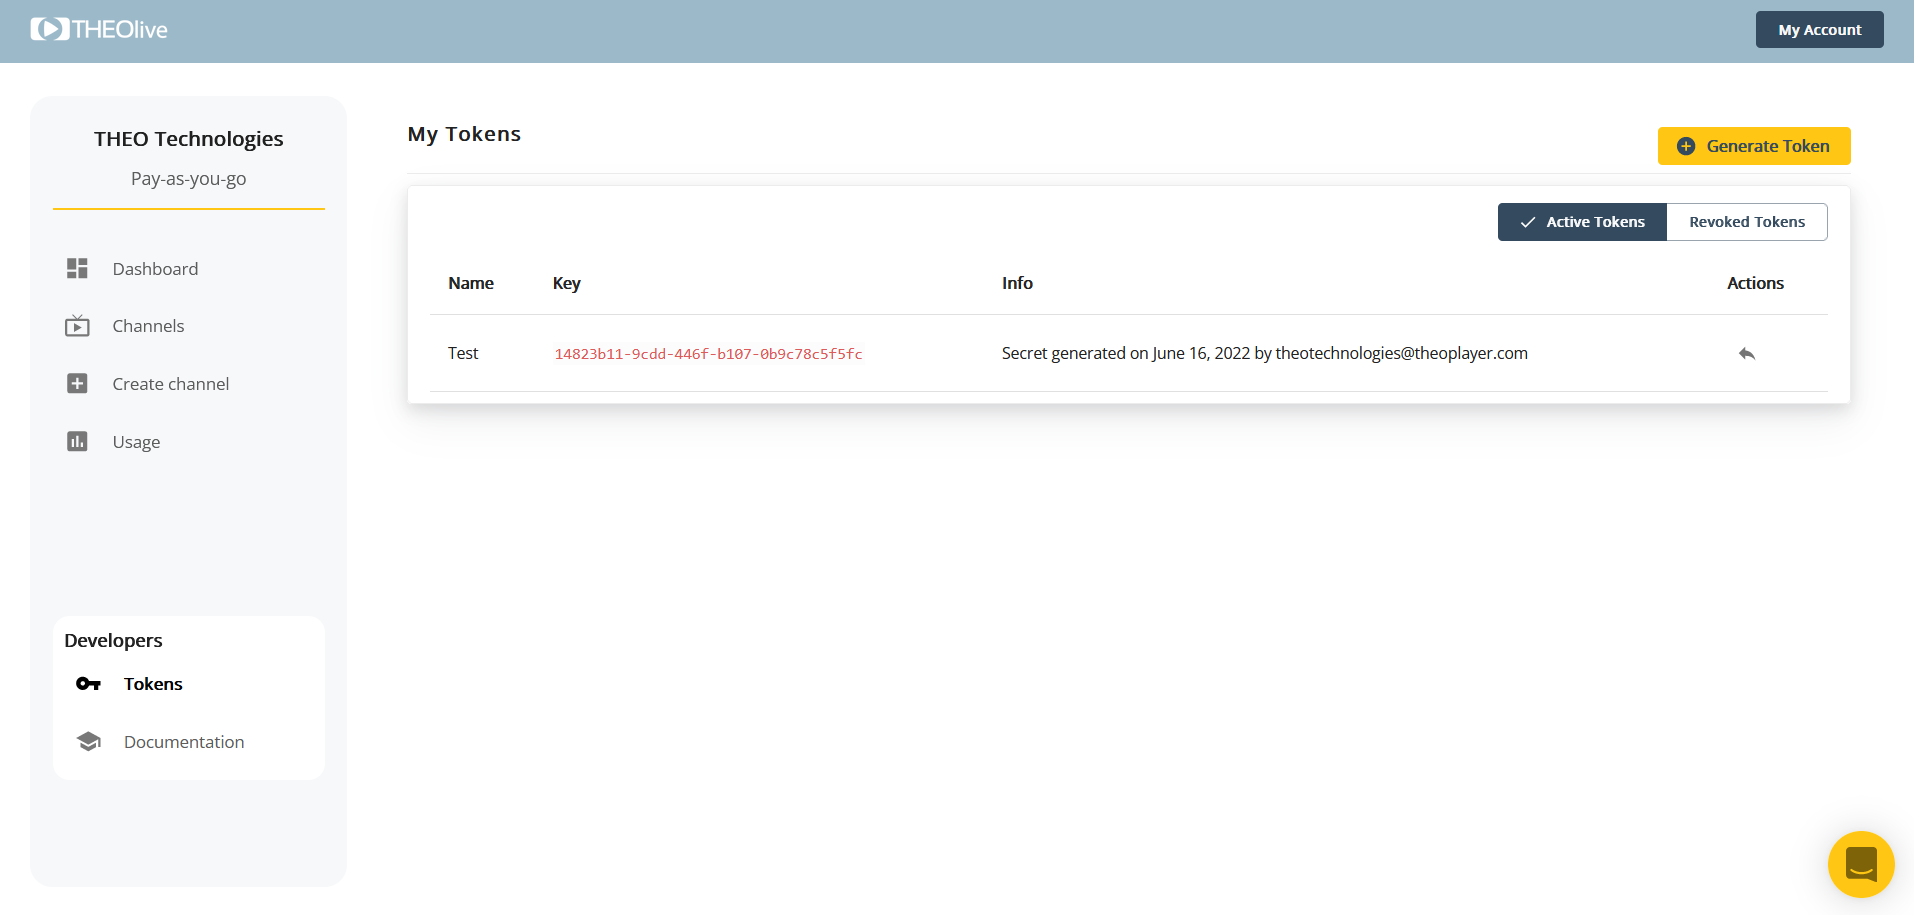Open the Documentation link under Developers
Screen dimensions: 1914x915
pos(184,742)
